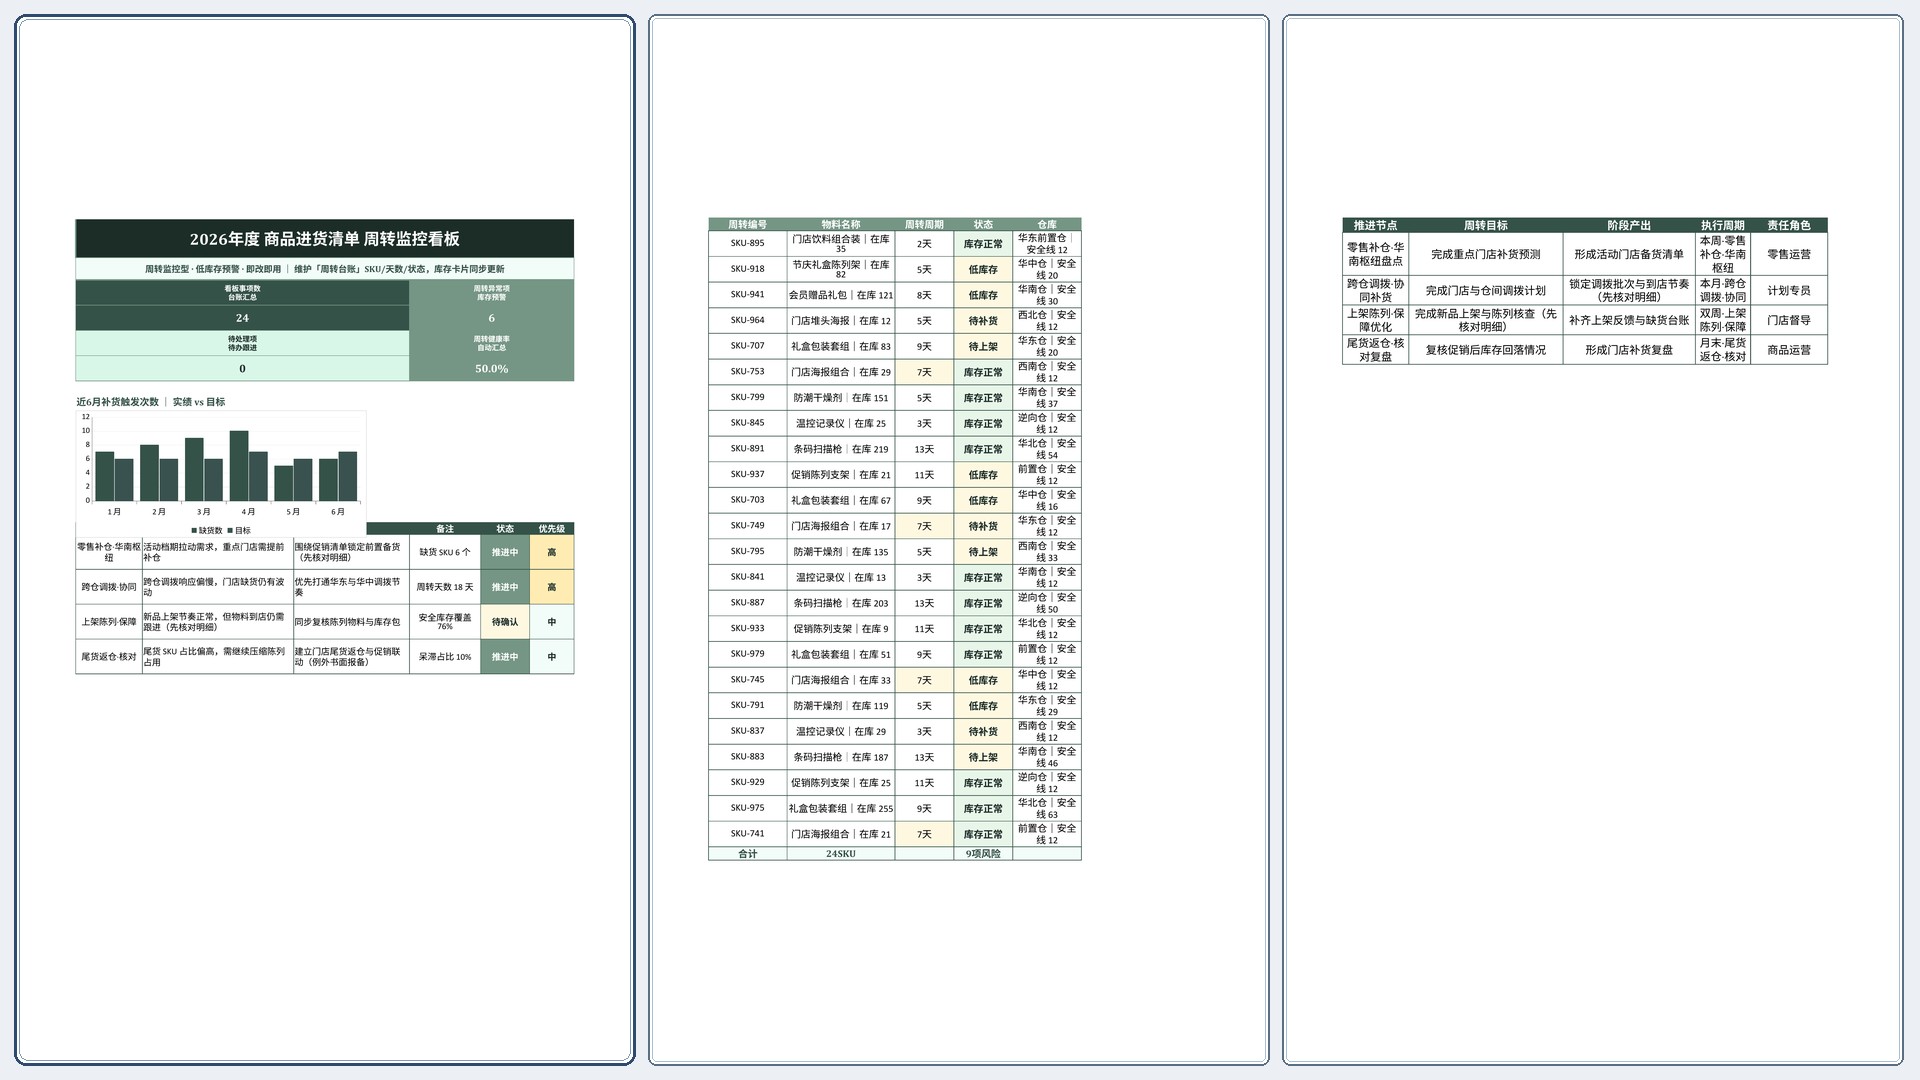The image size is (1920, 1080).
Task: Click the 门店督导 role cell
Action: [1789, 321]
